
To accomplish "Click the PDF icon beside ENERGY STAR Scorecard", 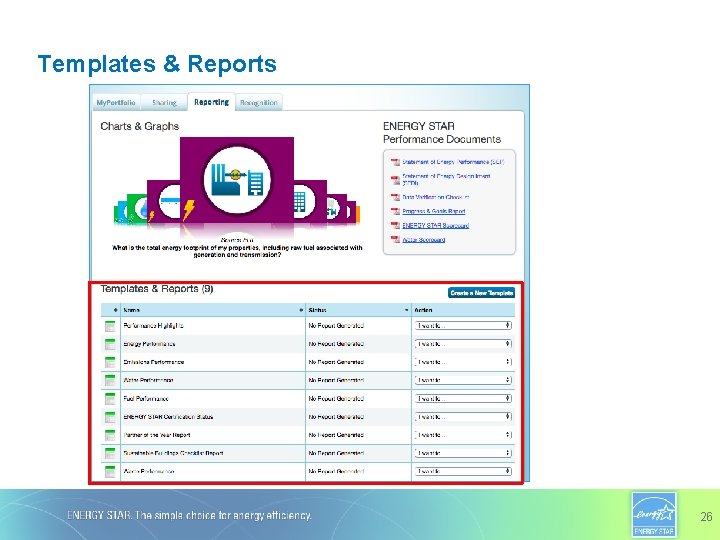I will (x=395, y=225).
